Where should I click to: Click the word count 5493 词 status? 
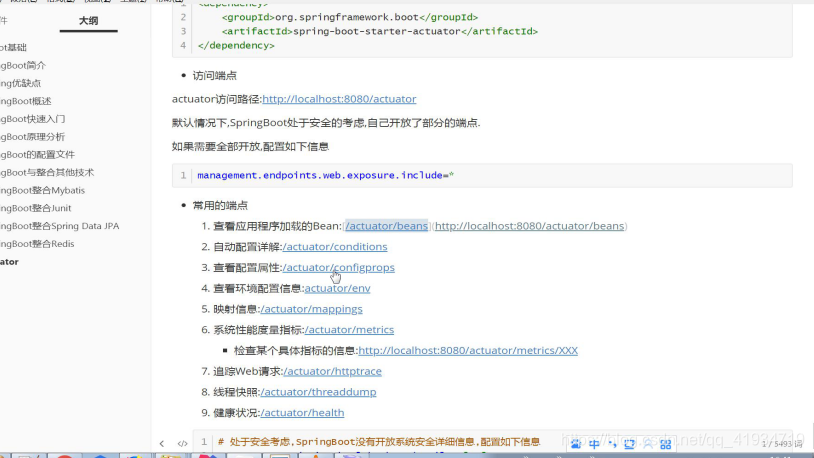782,444
